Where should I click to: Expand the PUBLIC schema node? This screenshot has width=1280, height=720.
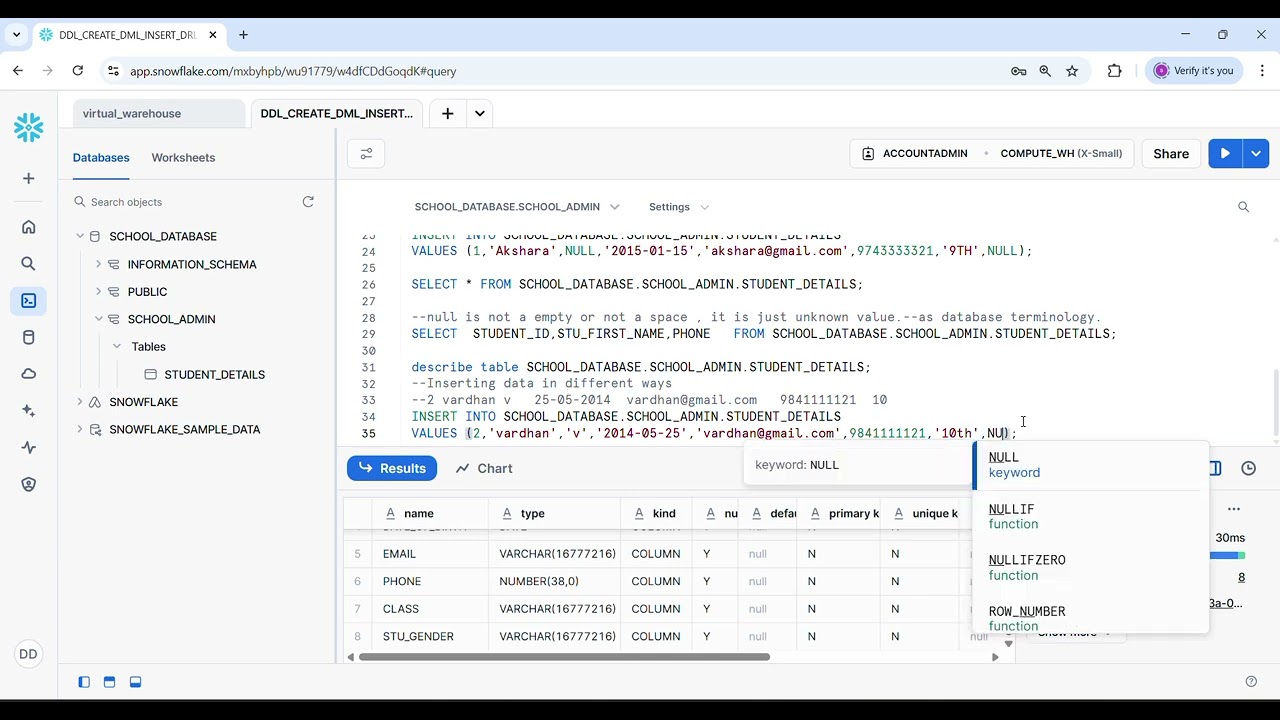[98, 292]
